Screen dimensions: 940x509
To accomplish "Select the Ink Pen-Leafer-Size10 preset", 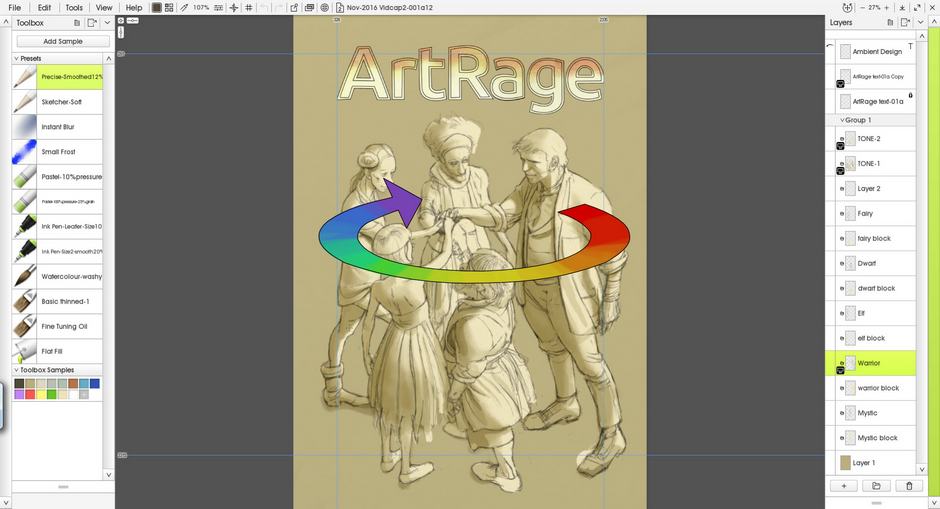I will [x=58, y=227].
